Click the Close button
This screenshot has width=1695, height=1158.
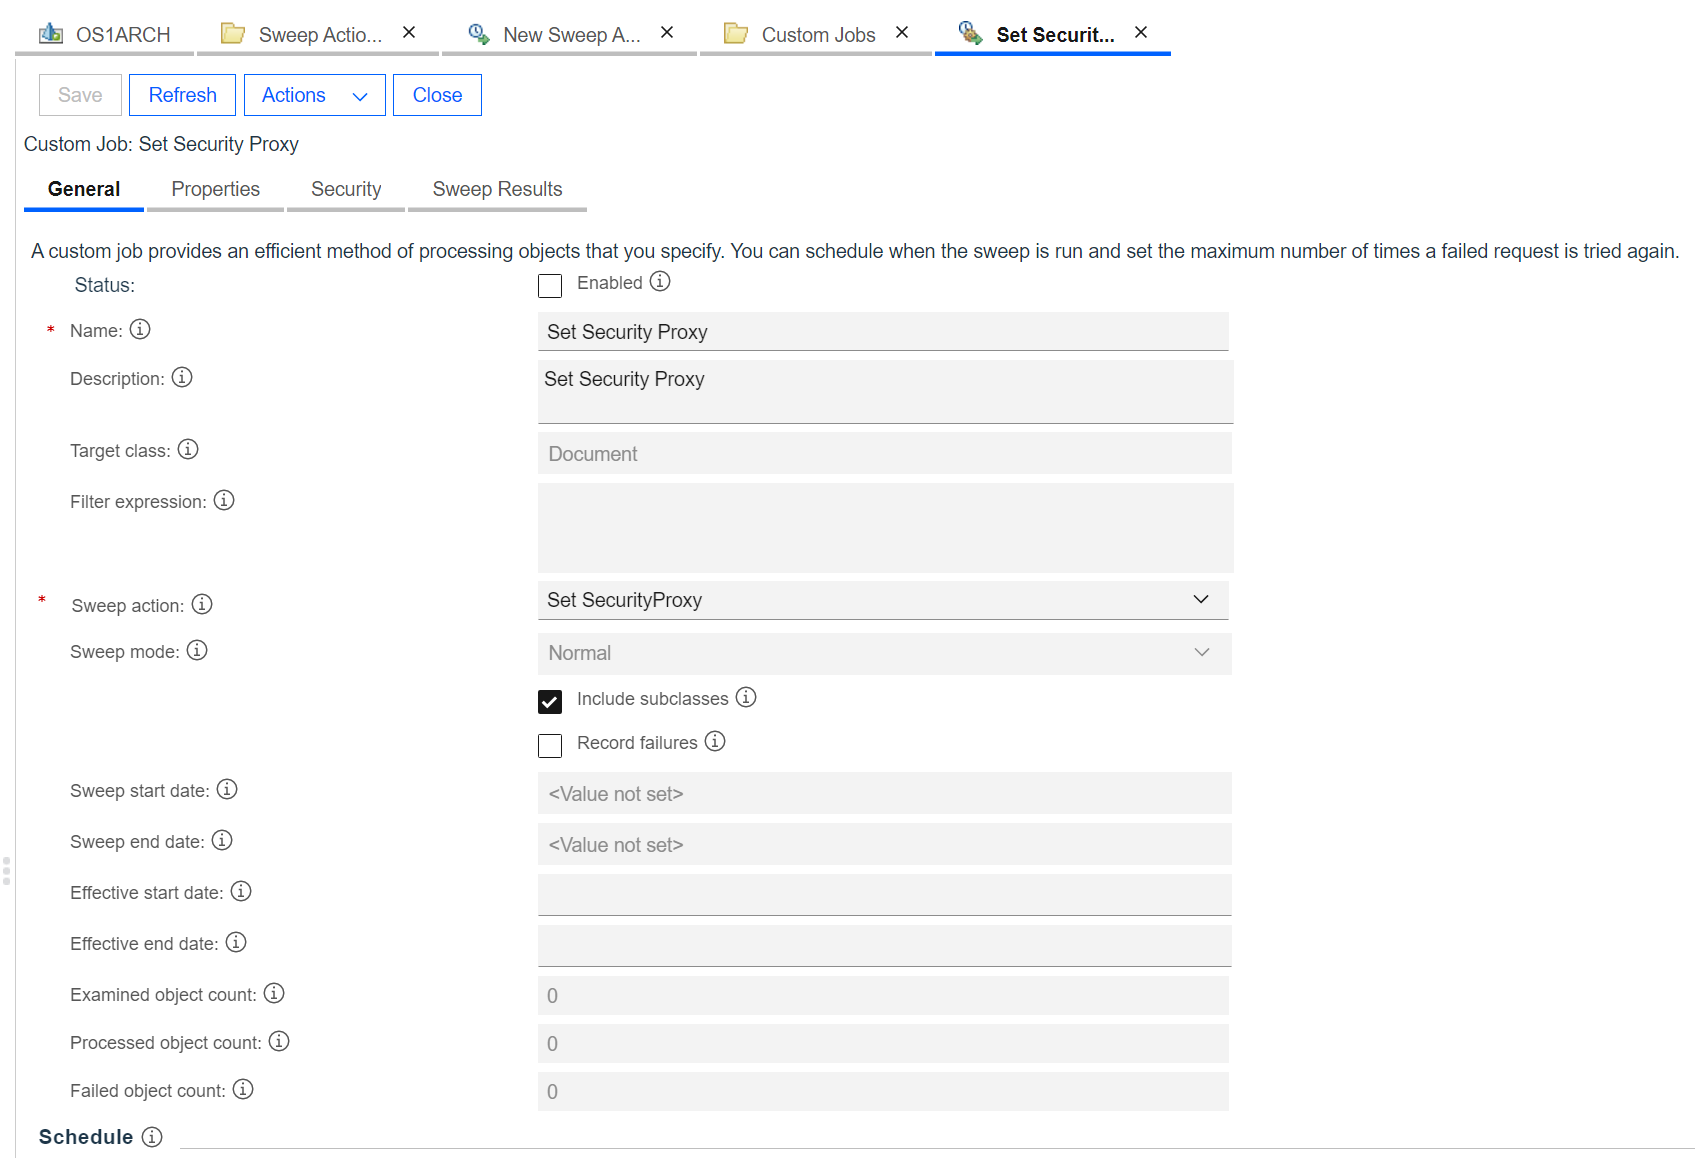[x=437, y=94]
